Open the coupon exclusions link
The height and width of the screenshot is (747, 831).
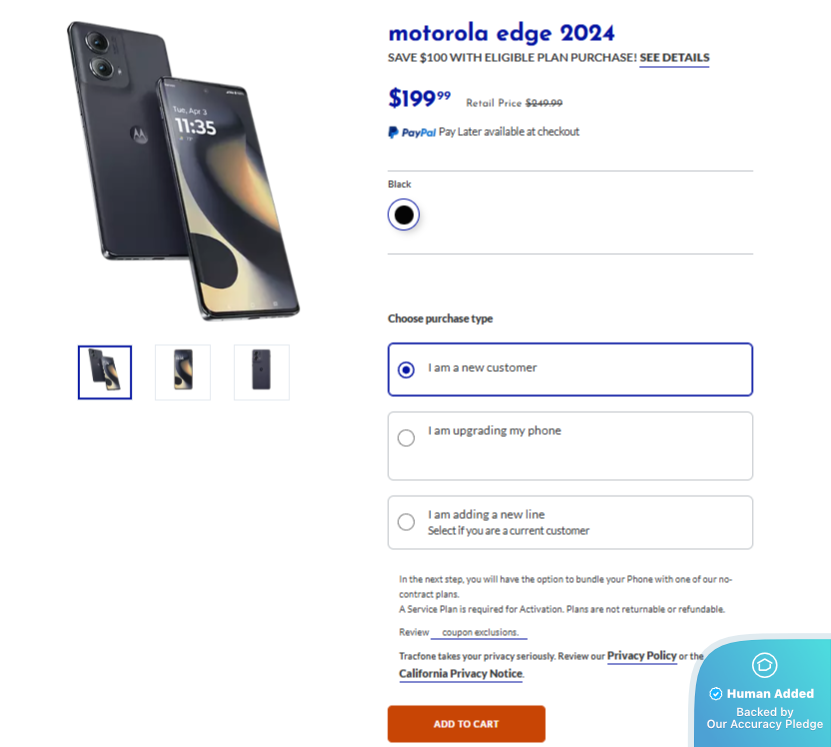point(479,633)
